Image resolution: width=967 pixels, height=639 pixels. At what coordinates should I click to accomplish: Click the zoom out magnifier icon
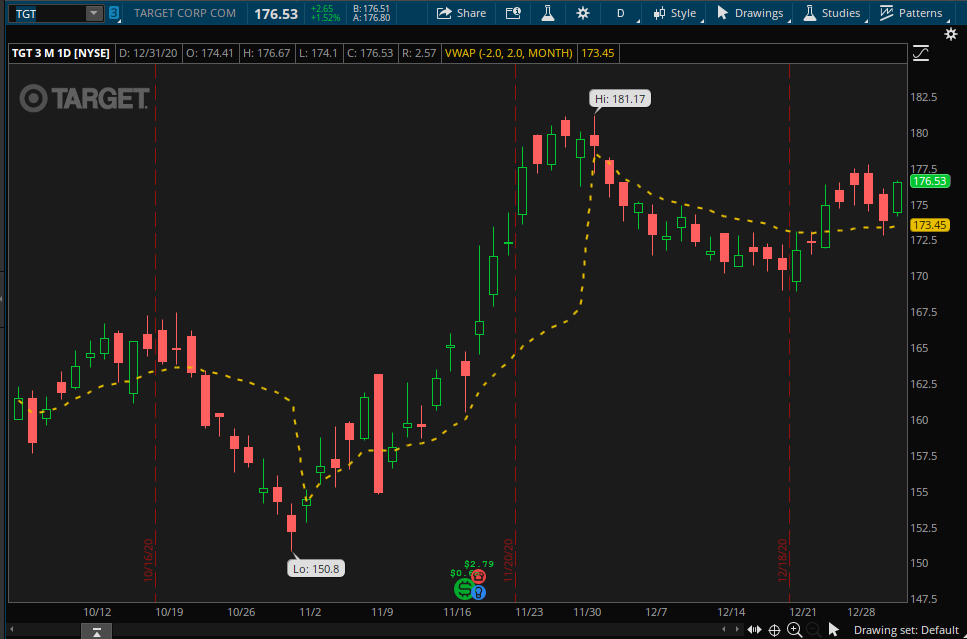(813, 630)
